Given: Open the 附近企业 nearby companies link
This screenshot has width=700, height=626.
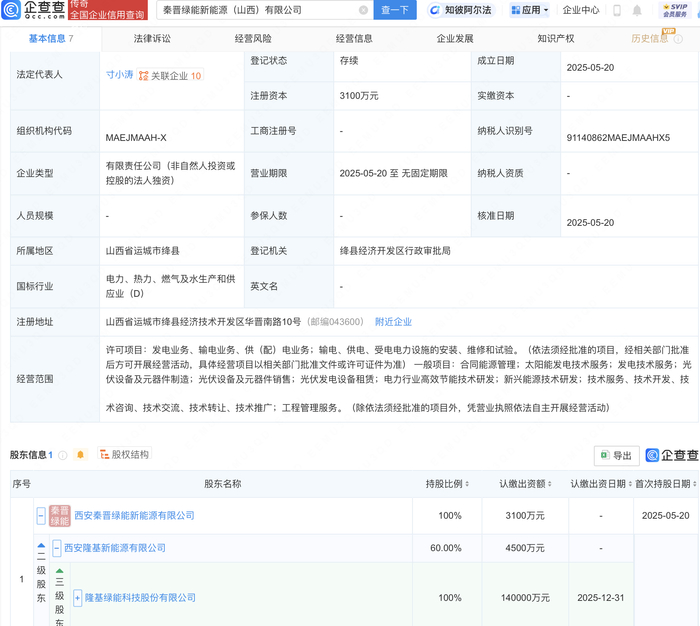Looking at the screenshot, I should pos(393,322).
